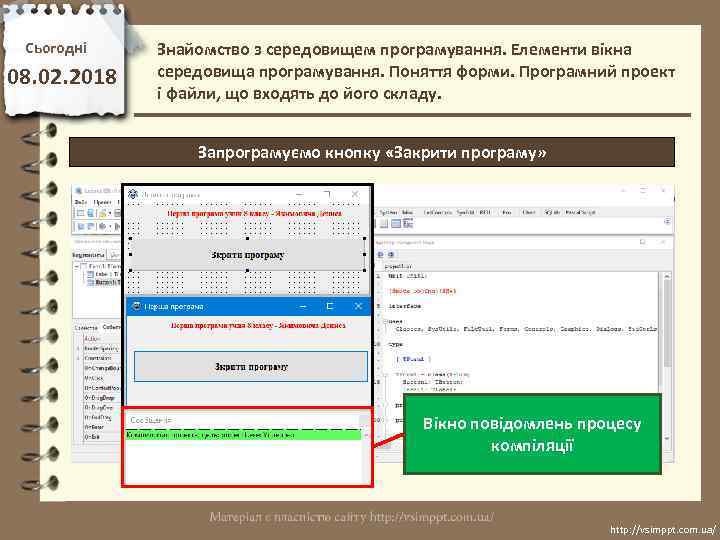
Task: Click the second icon in Lazarus top toolbar row
Action: [x=90, y=214]
